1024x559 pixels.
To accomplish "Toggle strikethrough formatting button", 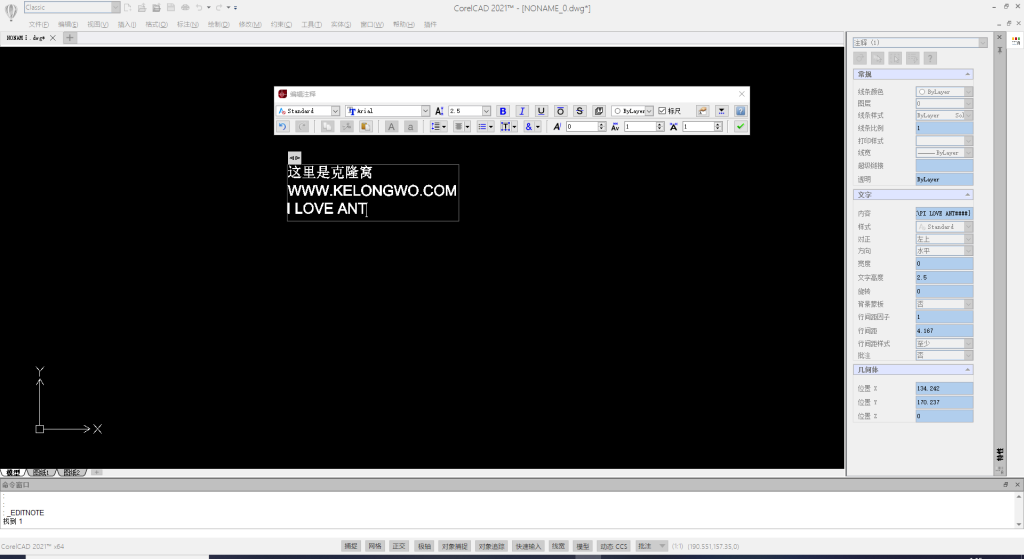I will (579, 111).
